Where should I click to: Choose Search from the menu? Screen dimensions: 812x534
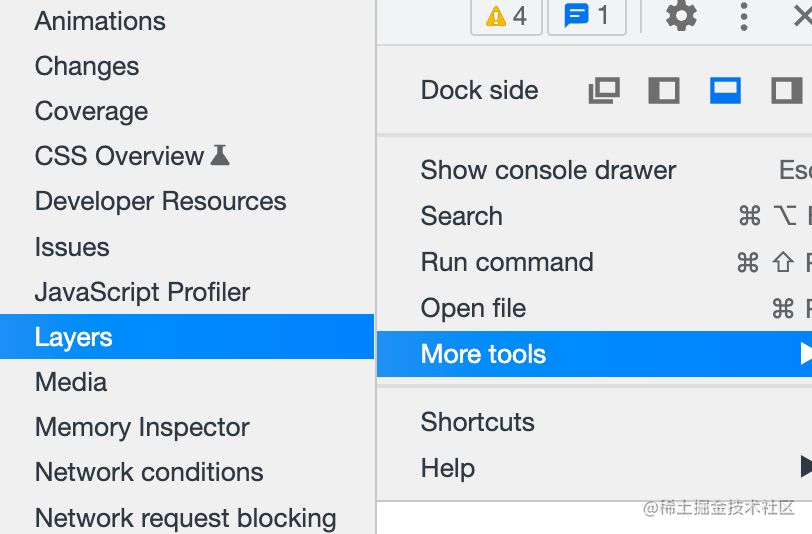click(x=462, y=216)
